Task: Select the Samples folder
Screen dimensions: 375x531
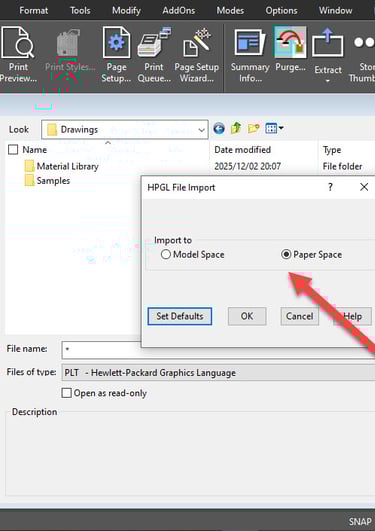Action: (47, 180)
